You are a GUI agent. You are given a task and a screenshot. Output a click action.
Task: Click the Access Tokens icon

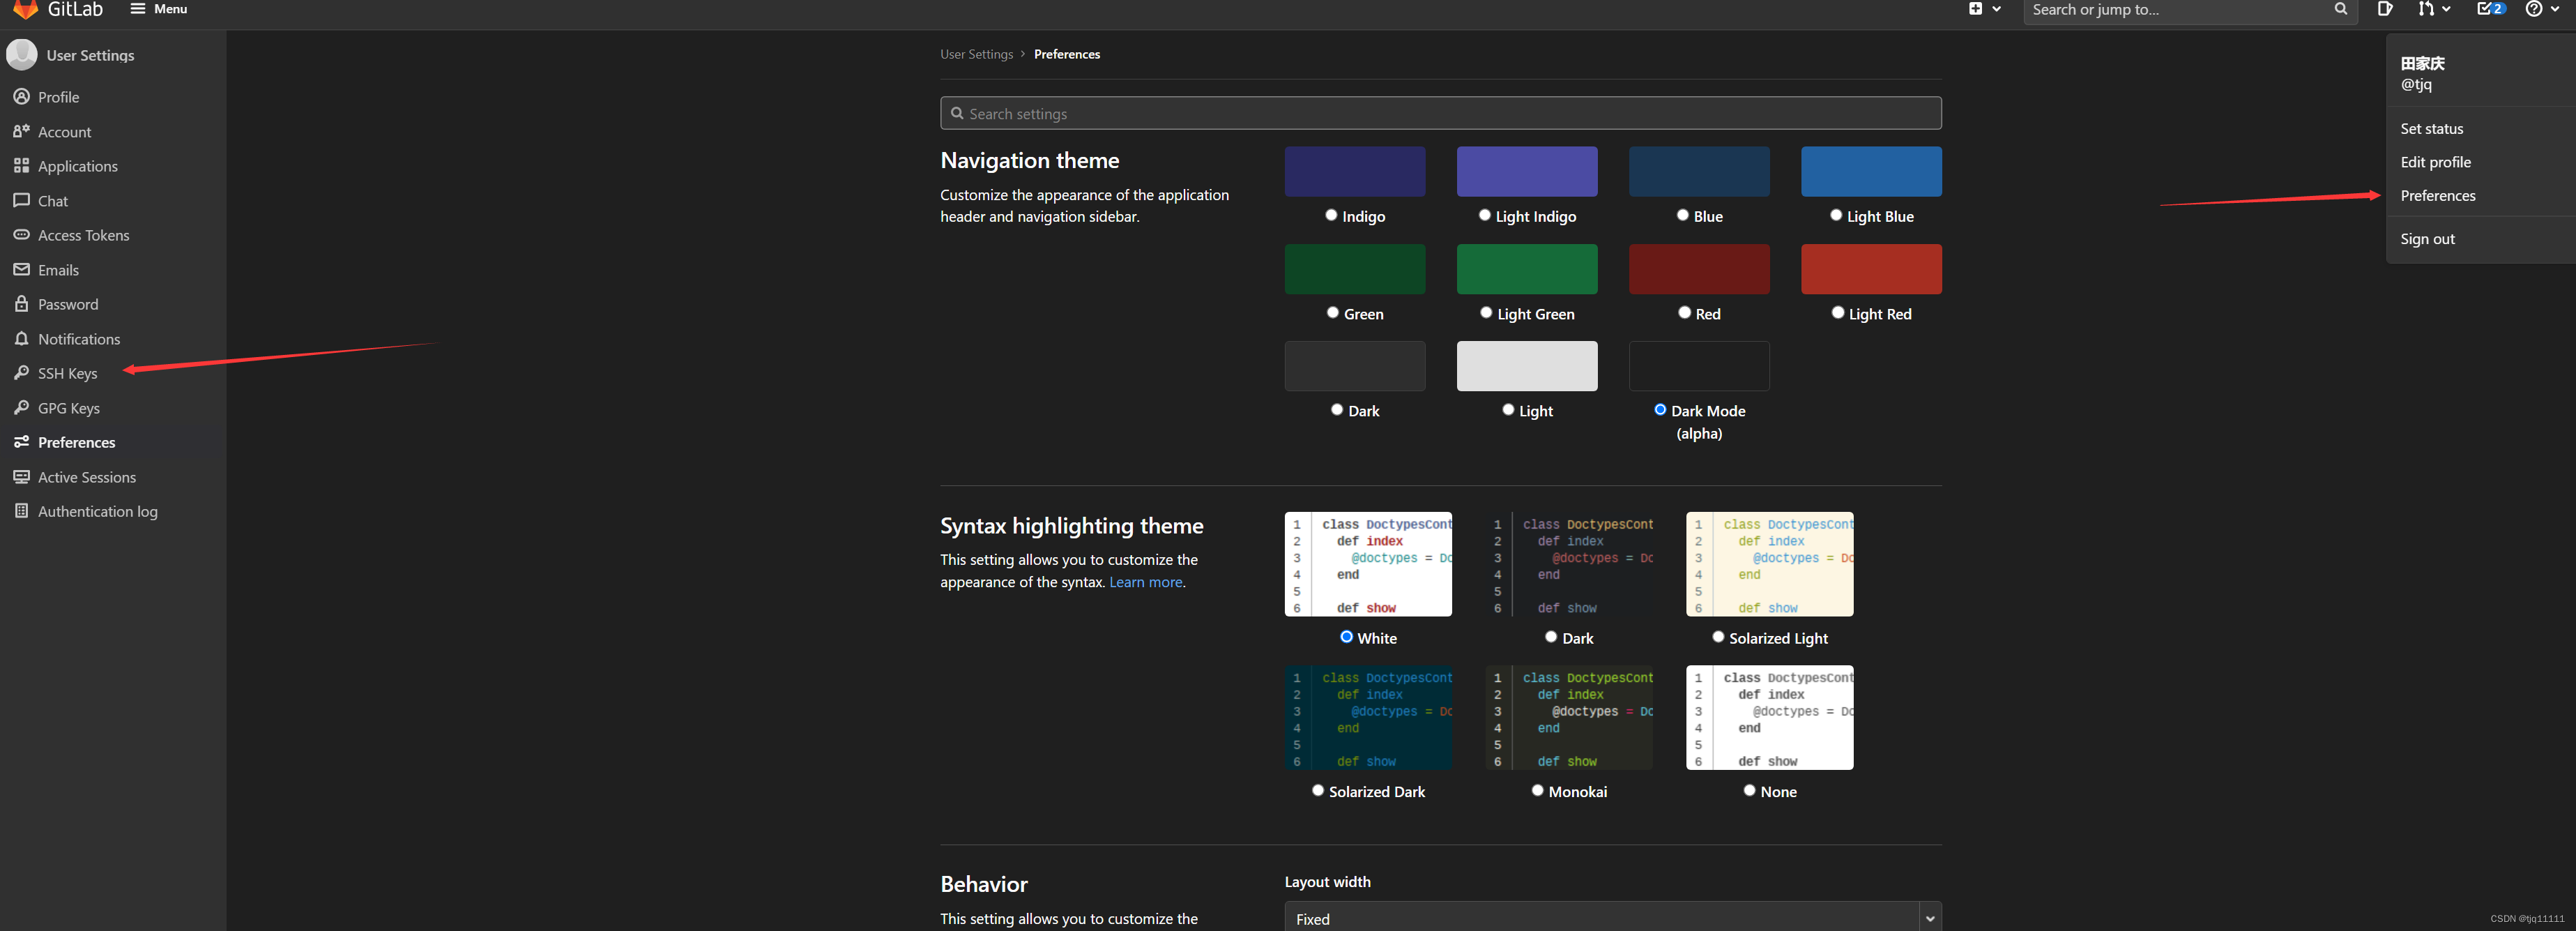click(x=21, y=235)
